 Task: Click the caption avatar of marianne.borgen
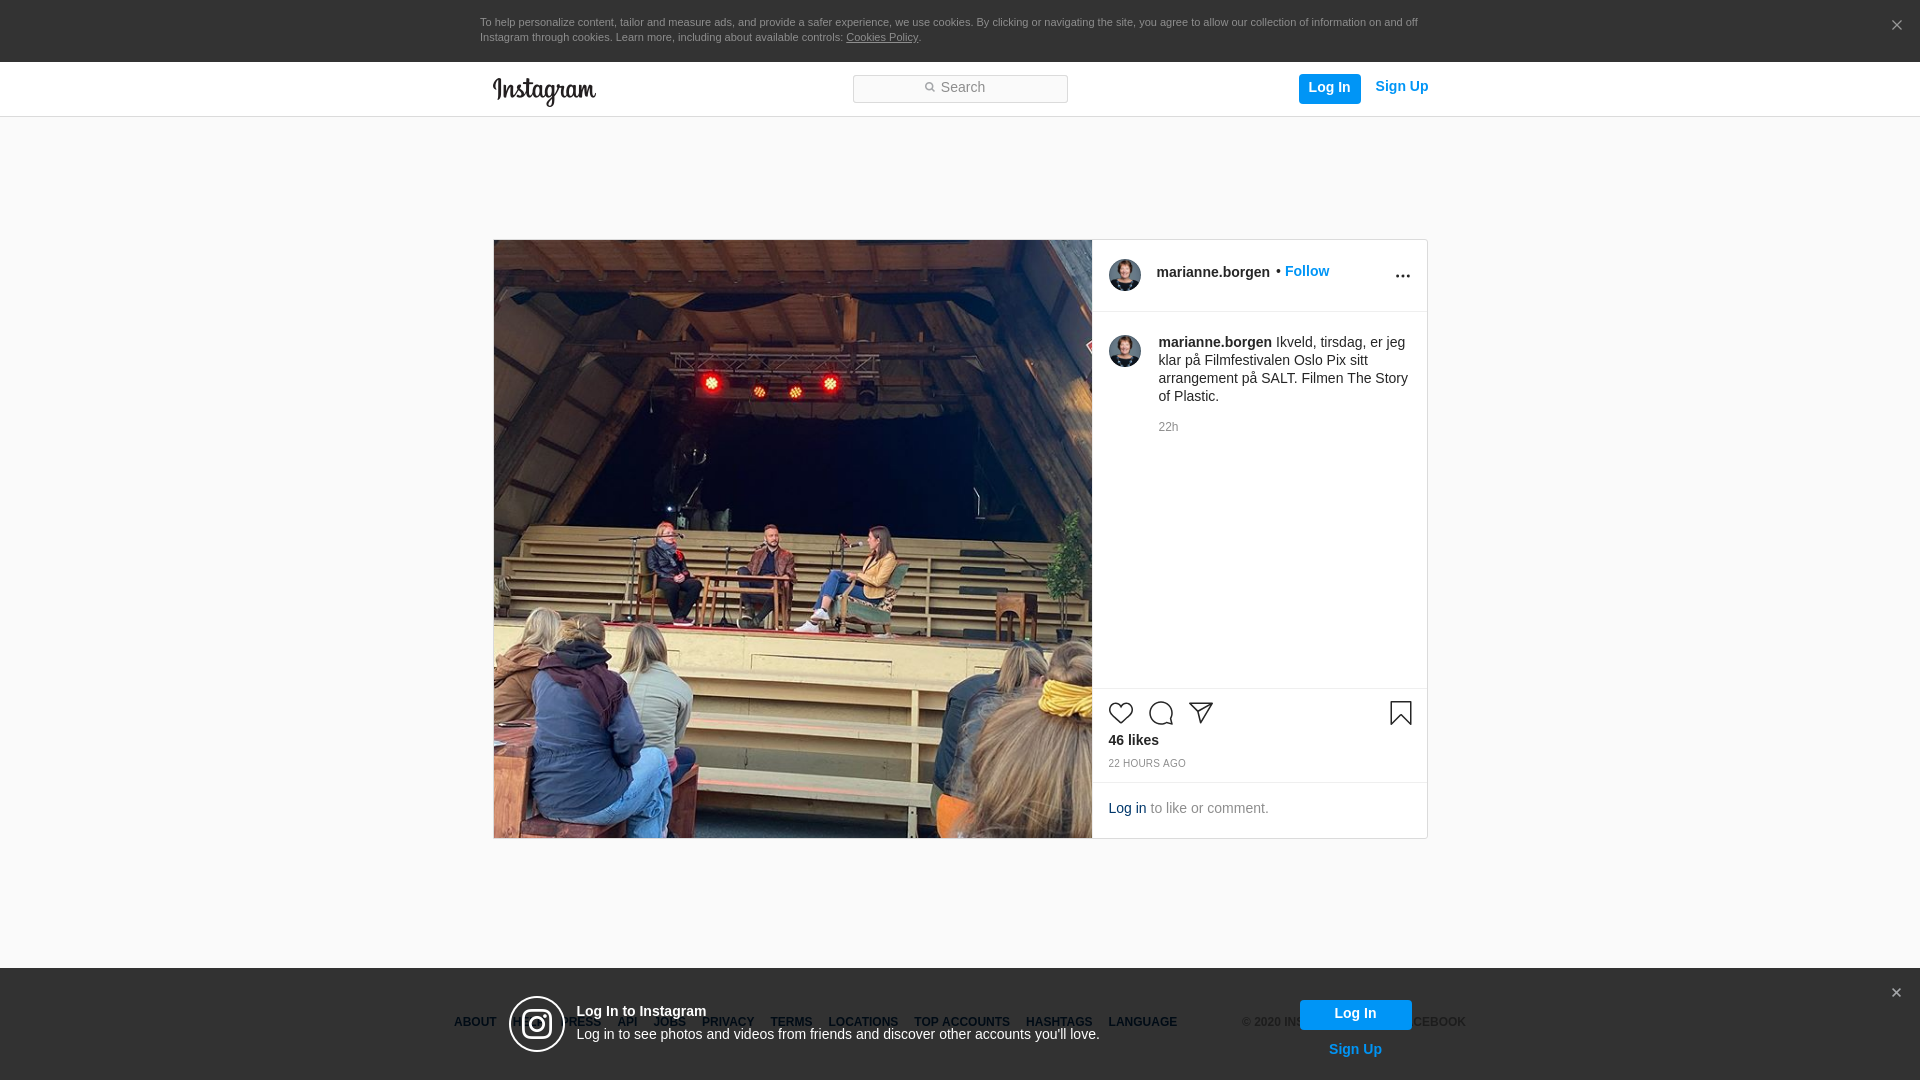pos(1125,351)
